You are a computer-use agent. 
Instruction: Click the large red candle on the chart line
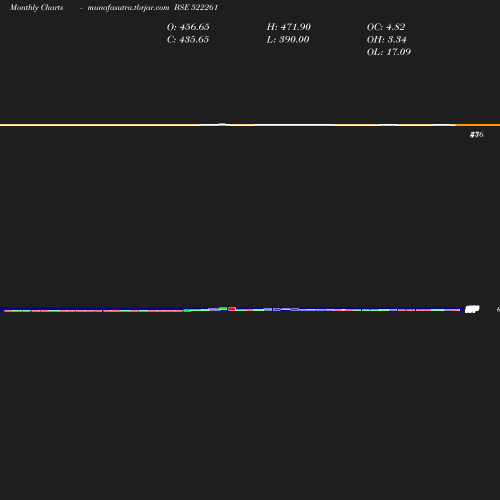pos(232,309)
